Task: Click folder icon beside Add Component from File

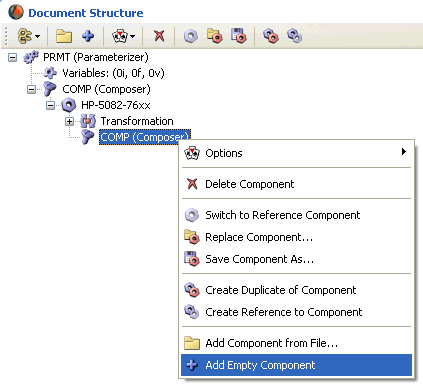Action: tap(192, 343)
